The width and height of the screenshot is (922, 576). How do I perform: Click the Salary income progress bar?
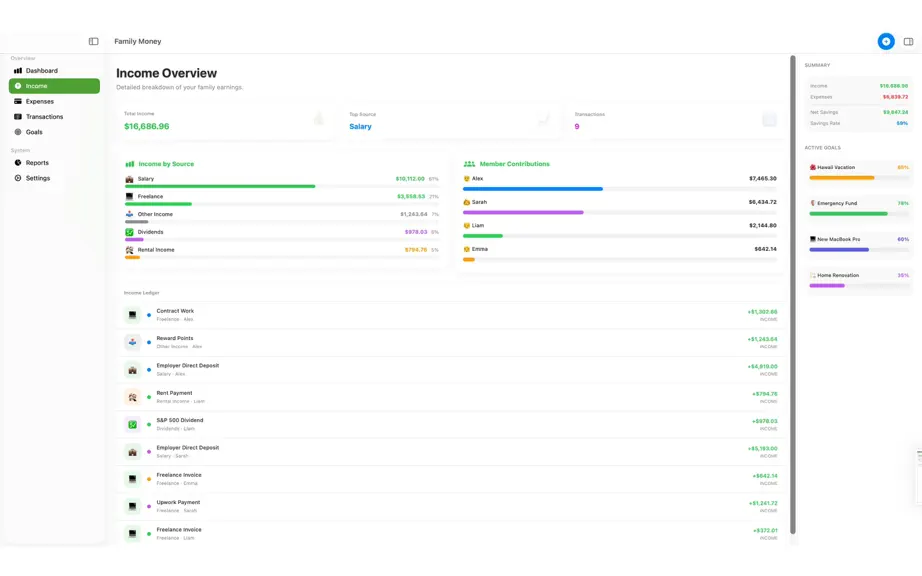click(x=282, y=186)
